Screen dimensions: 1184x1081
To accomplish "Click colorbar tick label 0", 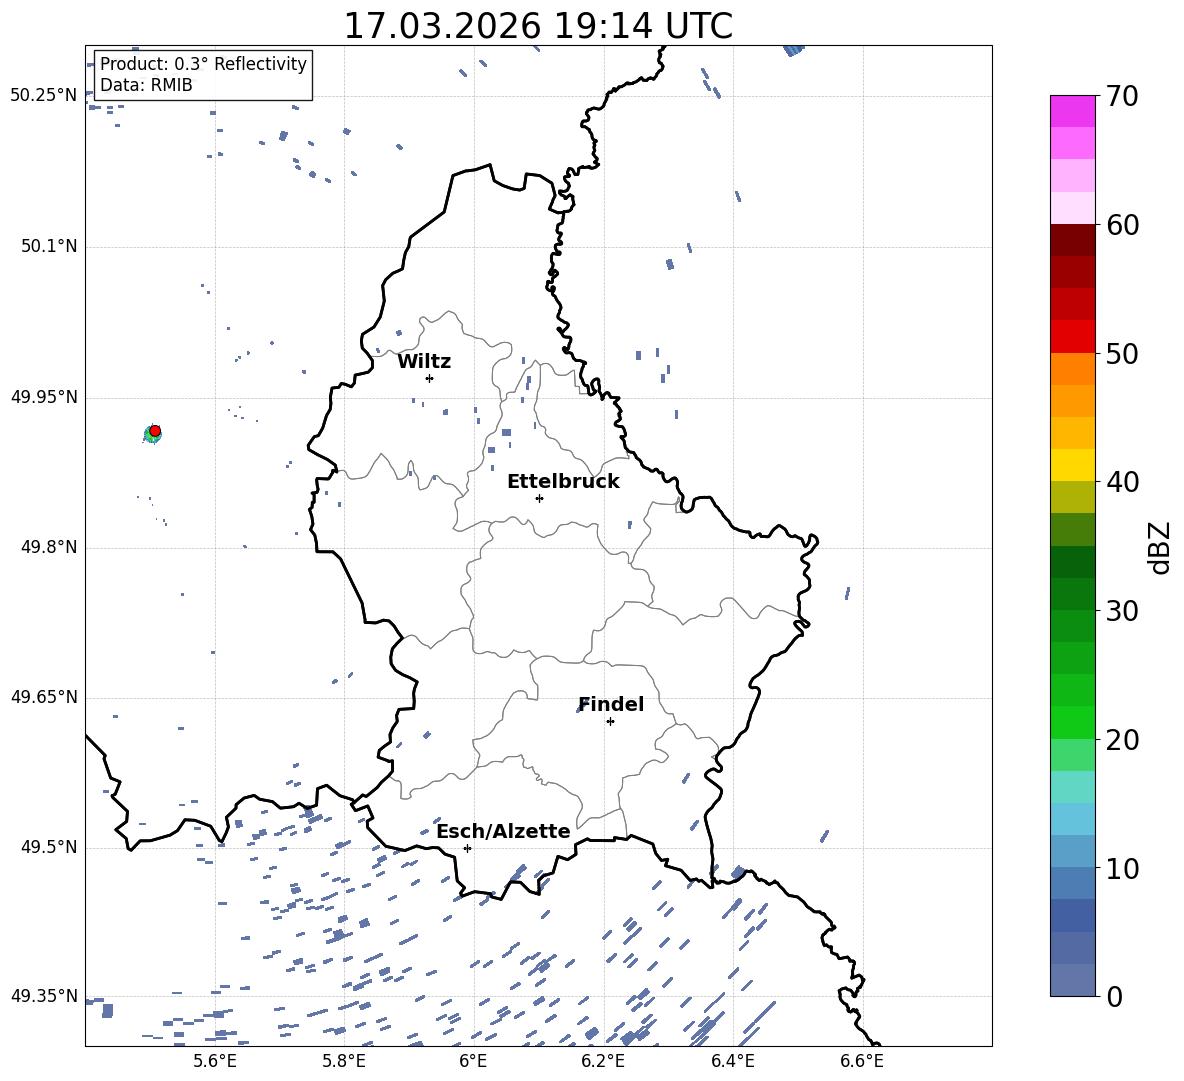I will (x=1114, y=996).
